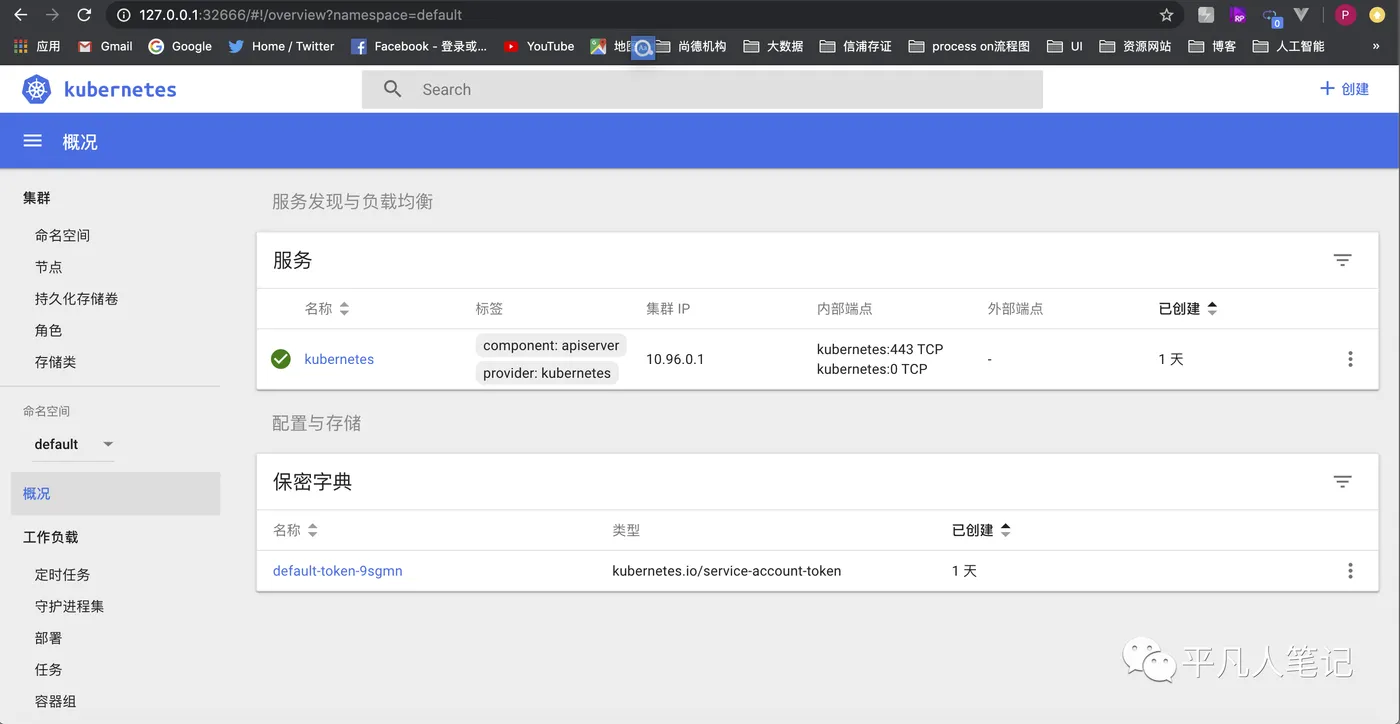1400x724 pixels.
Task: Click the site info icon in address bar
Action: point(124,15)
